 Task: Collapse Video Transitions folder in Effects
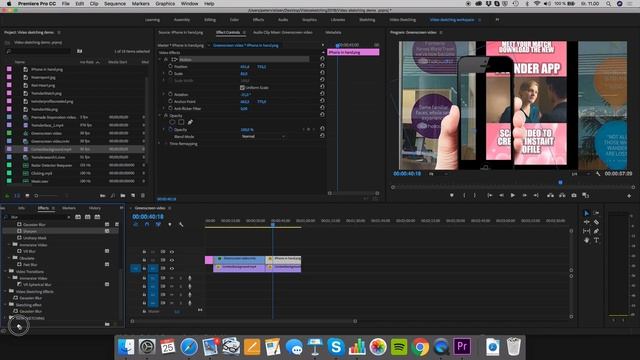pos(5,271)
